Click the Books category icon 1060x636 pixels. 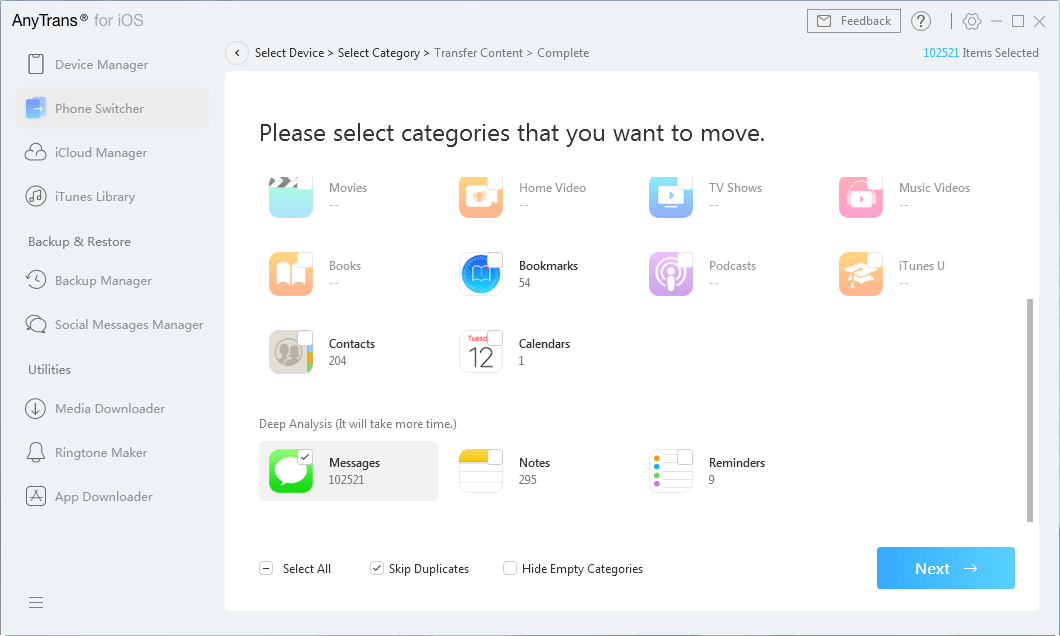(291, 274)
